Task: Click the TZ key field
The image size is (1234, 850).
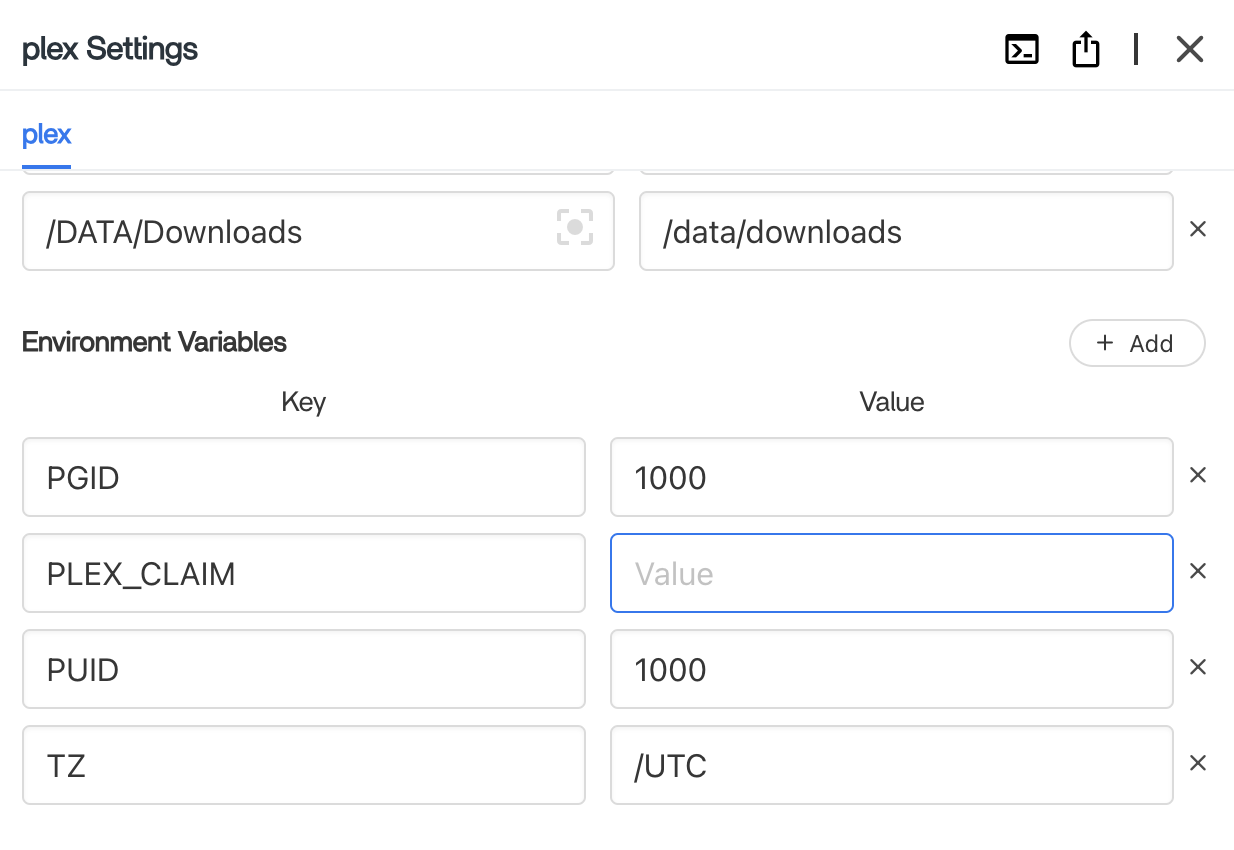Action: tap(304, 765)
